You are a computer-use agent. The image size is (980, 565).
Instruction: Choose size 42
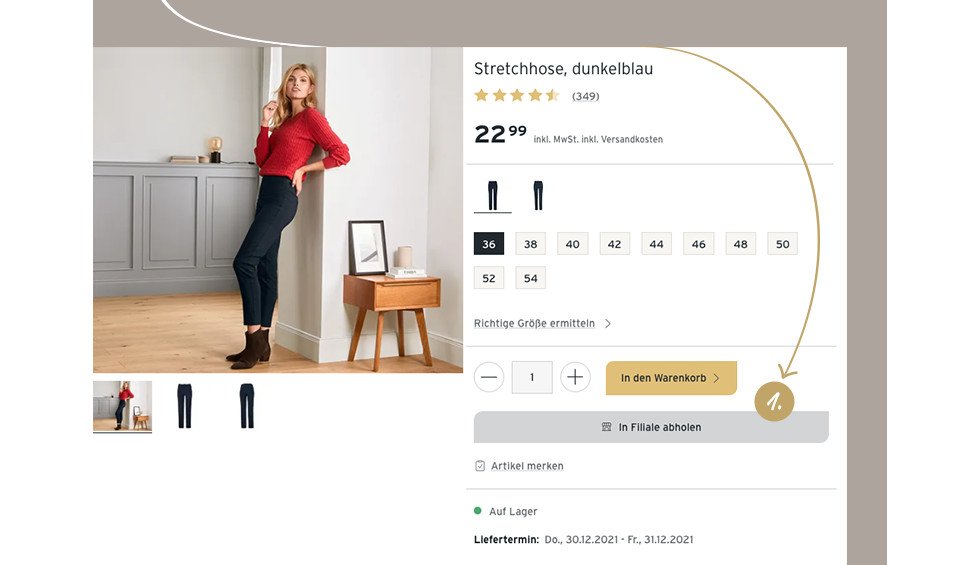[614, 244]
